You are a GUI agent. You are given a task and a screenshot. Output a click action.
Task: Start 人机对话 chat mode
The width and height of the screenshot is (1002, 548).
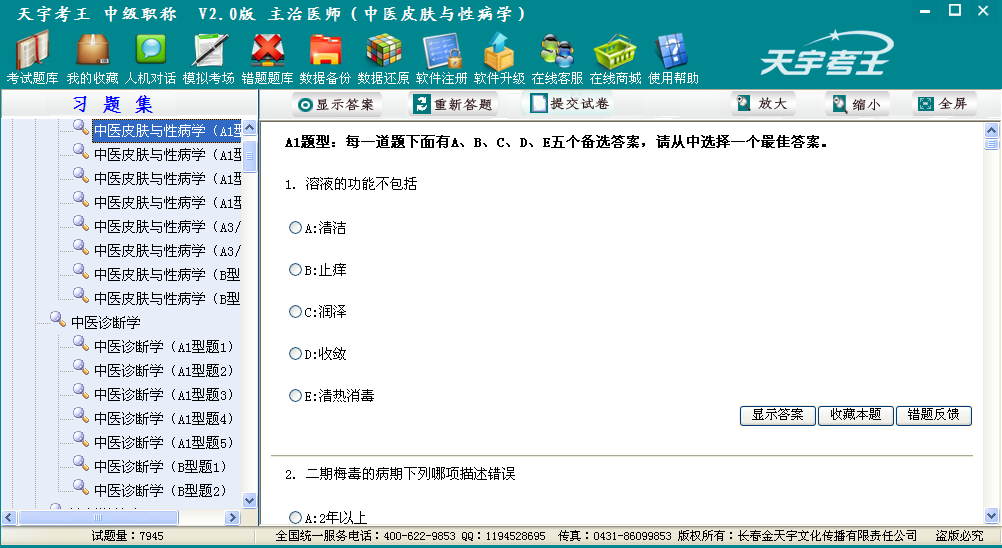tap(150, 59)
